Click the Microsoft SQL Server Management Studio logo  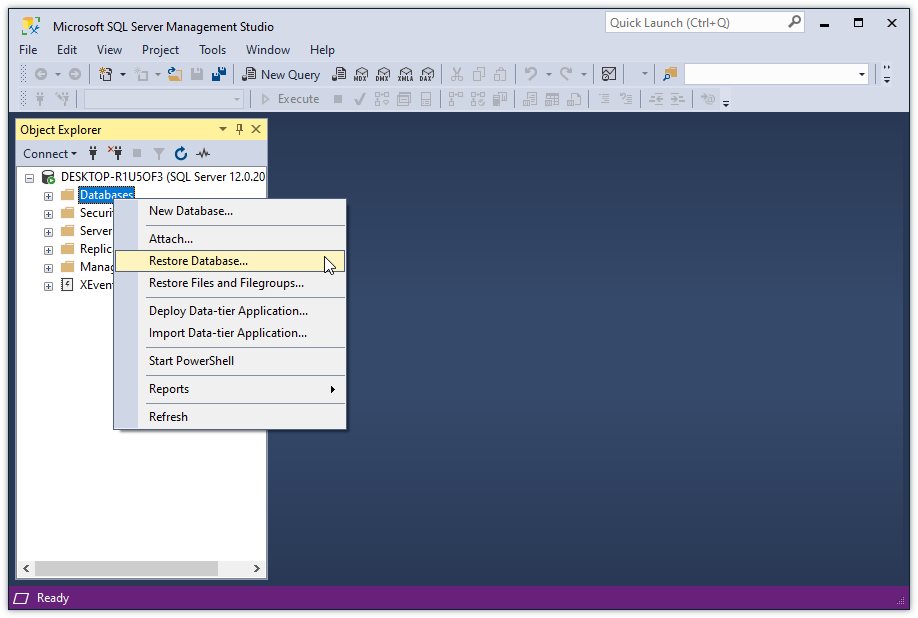click(x=31, y=26)
